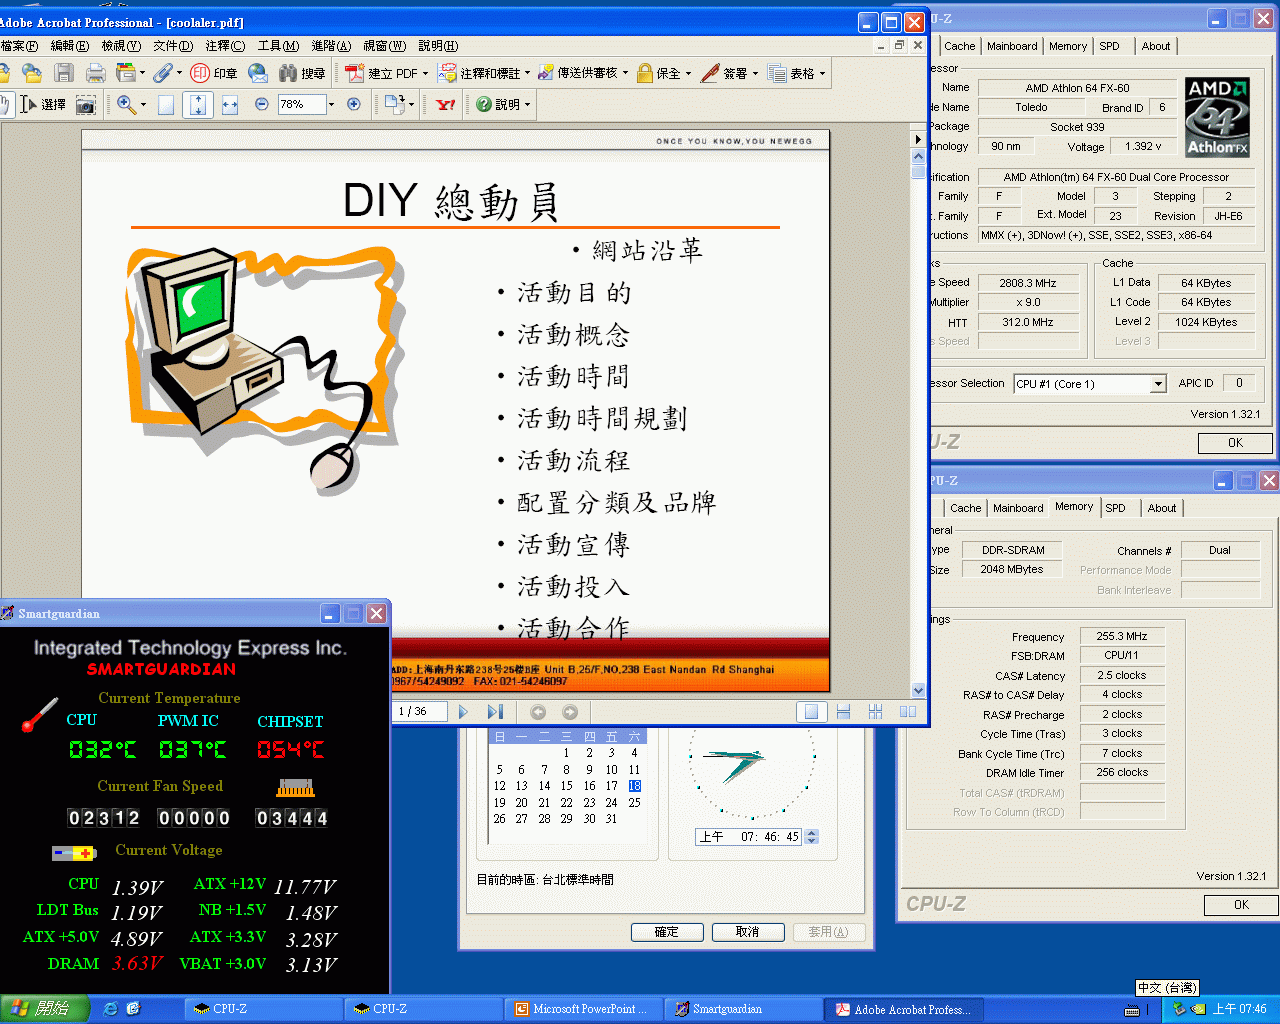
Task: Select the 選擇 text select tool
Action: (x=42, y=104)
